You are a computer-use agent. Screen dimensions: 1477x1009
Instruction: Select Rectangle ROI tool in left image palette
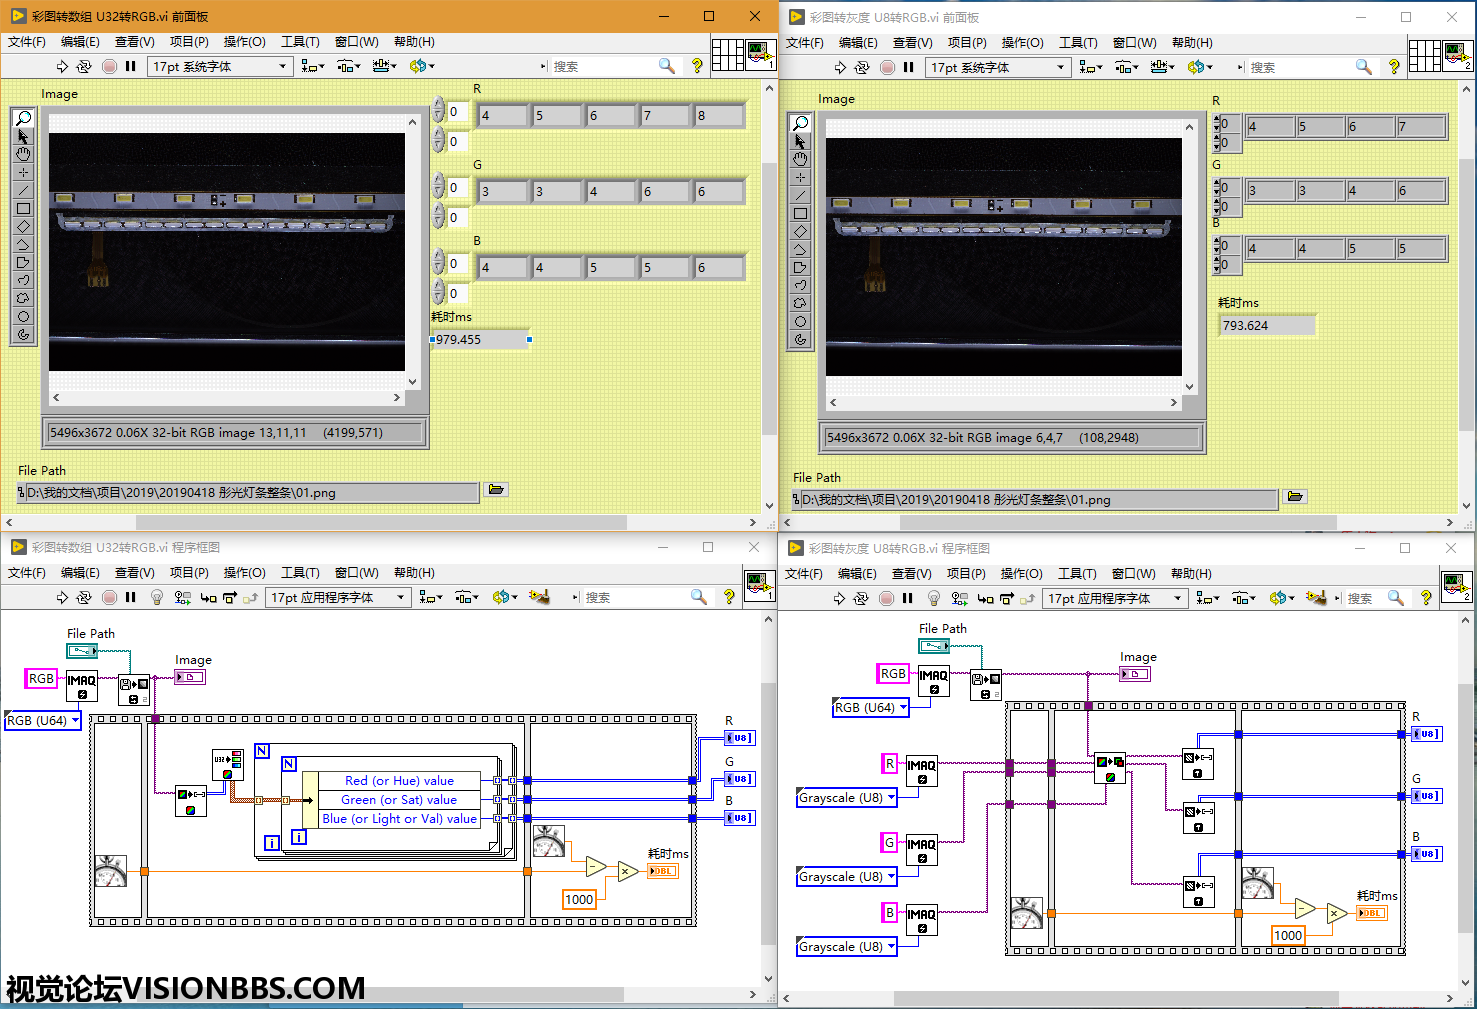click(x=23, y=209)
